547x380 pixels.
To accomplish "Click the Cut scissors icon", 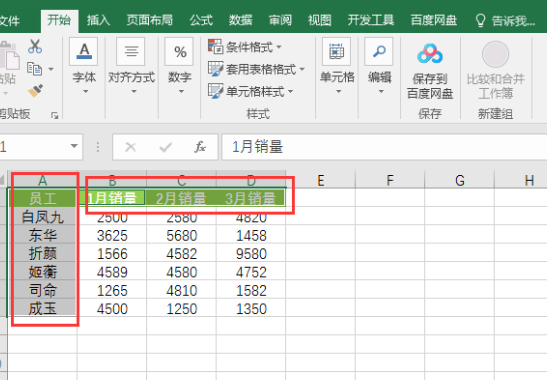I will pyautogui.click(x=35, y=46).
